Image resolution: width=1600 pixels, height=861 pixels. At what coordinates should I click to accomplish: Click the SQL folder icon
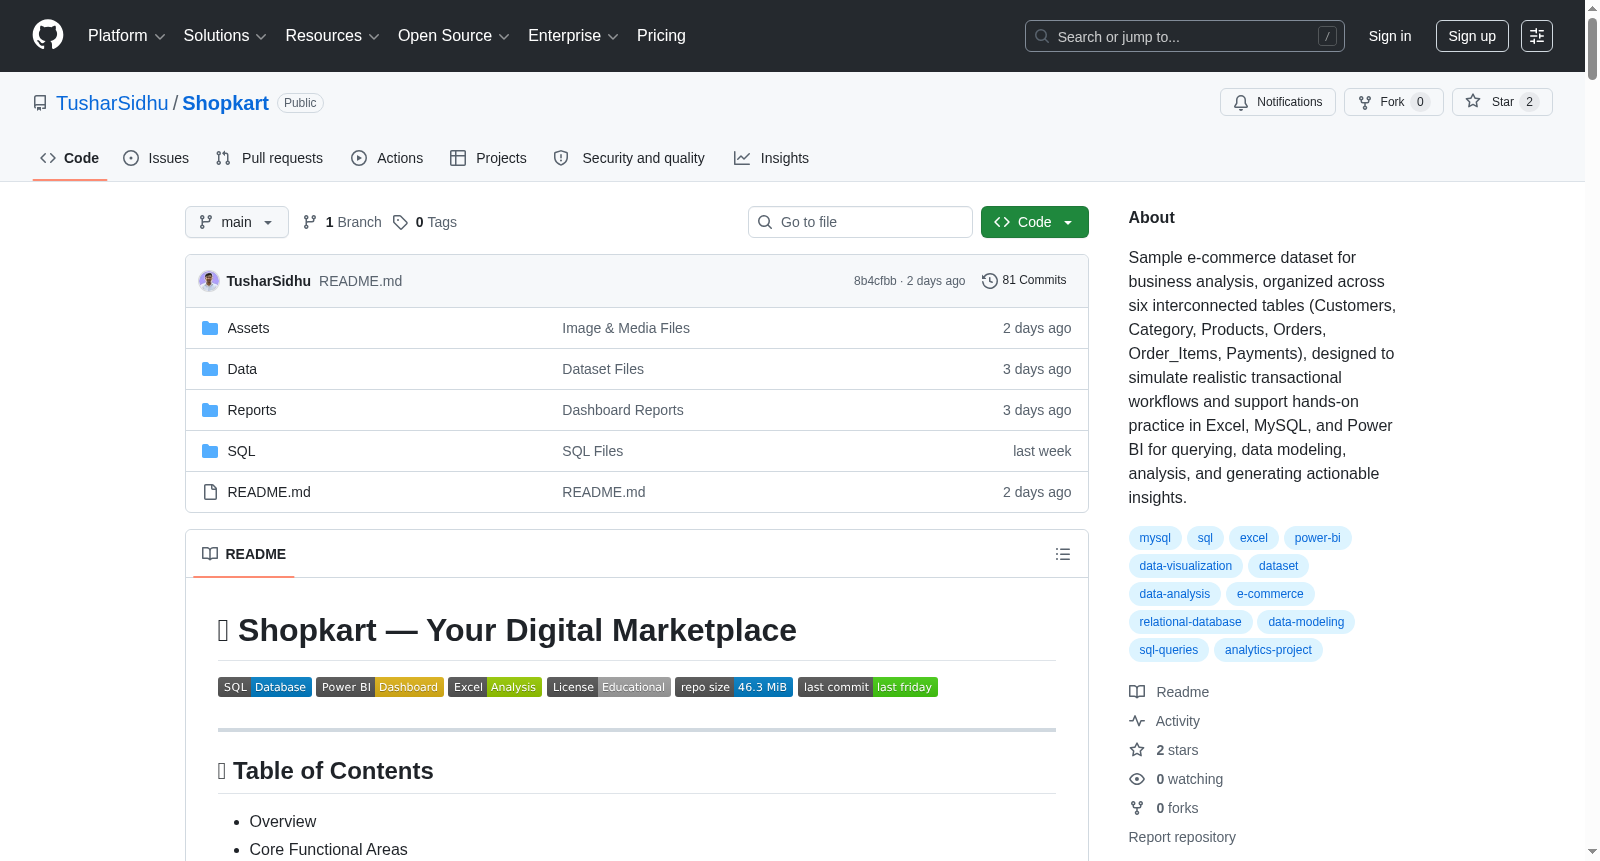(x=210, y=451)
